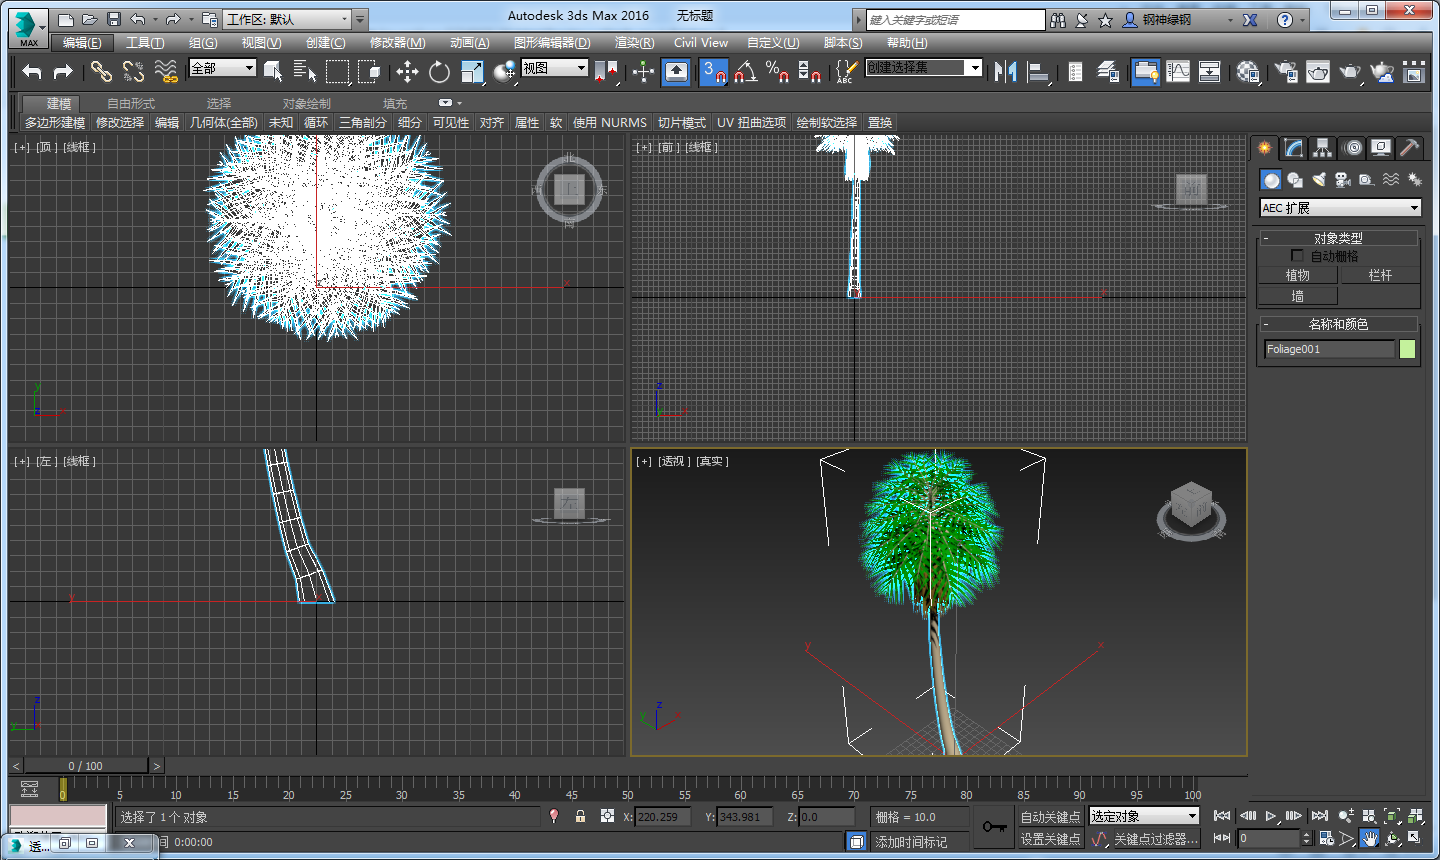Switch to the 对象绘制 ribbon tab
This screenshot has height=860, width=1440.
[306, 103]
